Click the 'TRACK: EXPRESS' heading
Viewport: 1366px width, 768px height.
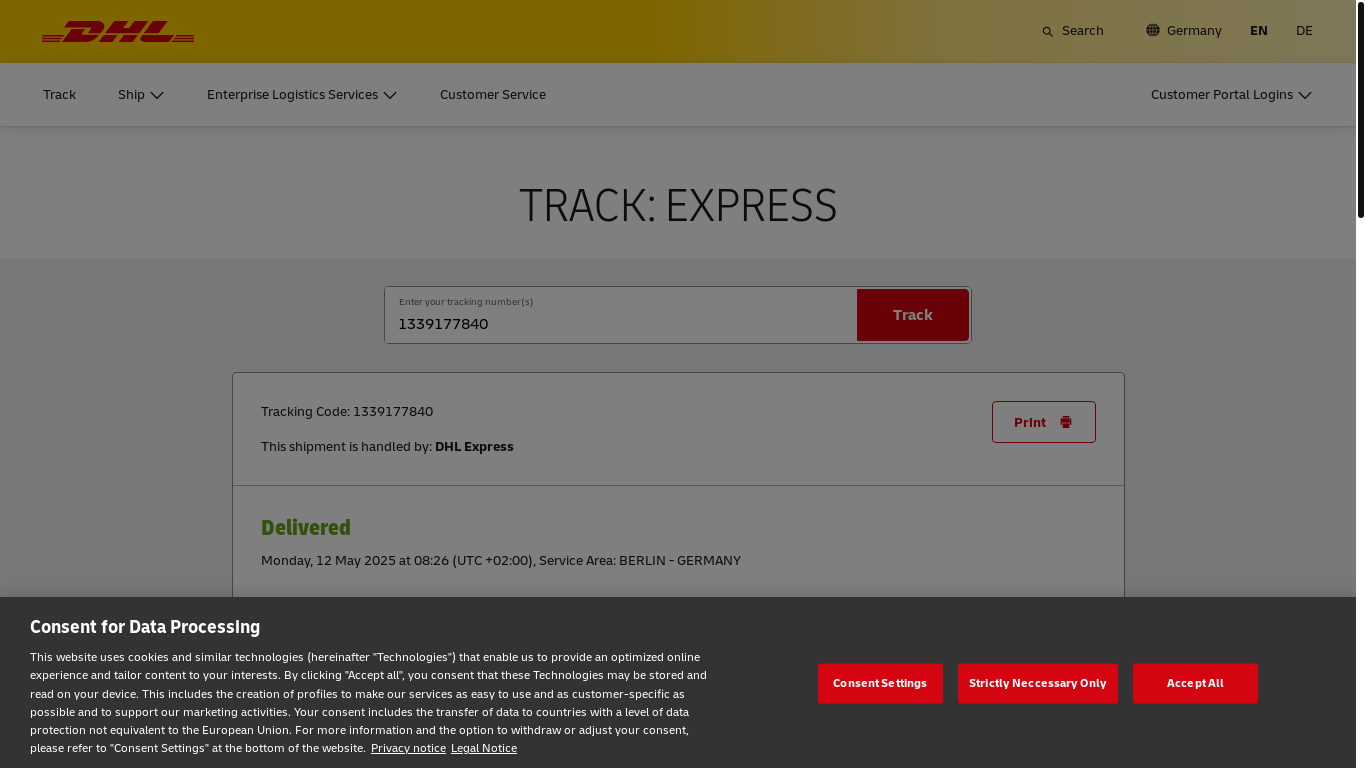tap(678, 205)
